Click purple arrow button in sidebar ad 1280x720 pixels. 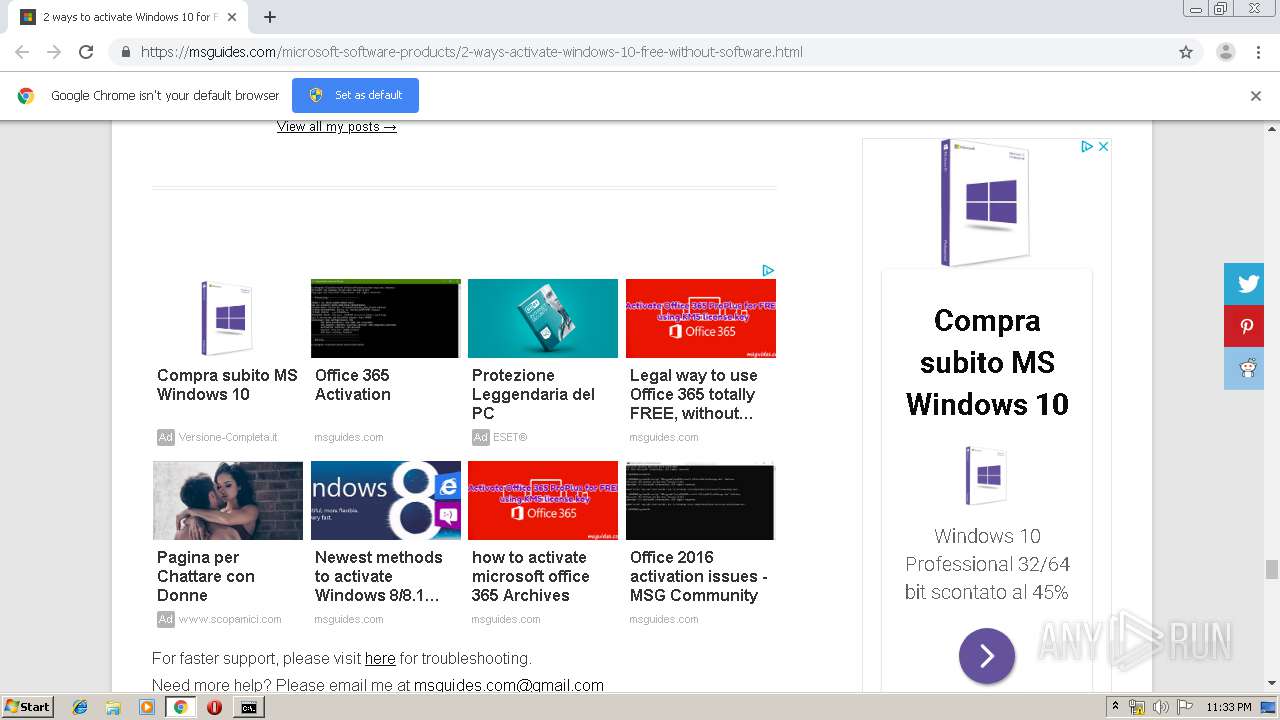point(987,656)
